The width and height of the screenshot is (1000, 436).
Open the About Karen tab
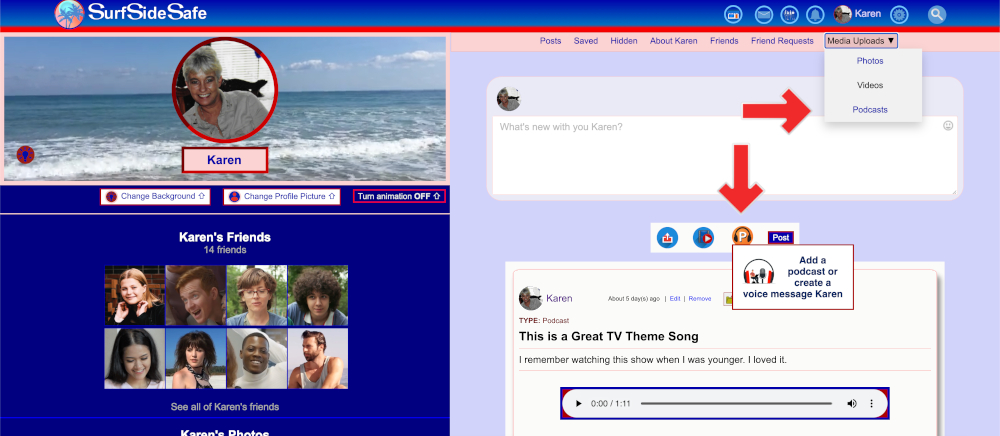(x=673, y=41)
